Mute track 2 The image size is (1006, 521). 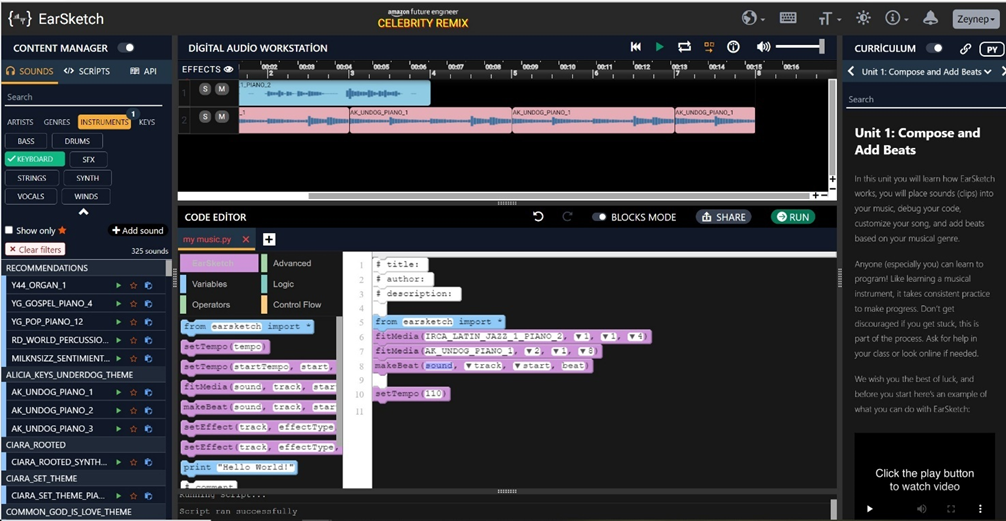coord(221,116)
